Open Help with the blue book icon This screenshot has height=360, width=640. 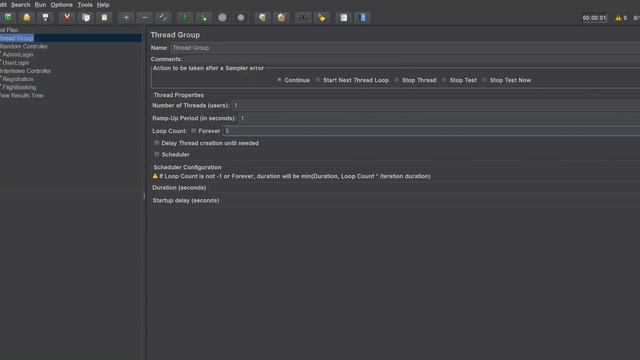pyautogui.click(x=362, y=18)
